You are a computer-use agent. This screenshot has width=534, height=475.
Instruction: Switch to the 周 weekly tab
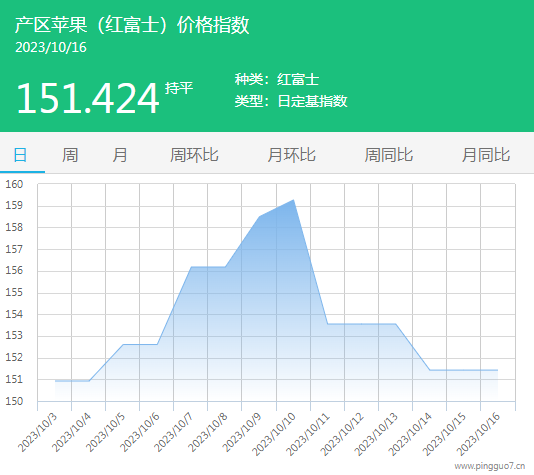70,155
